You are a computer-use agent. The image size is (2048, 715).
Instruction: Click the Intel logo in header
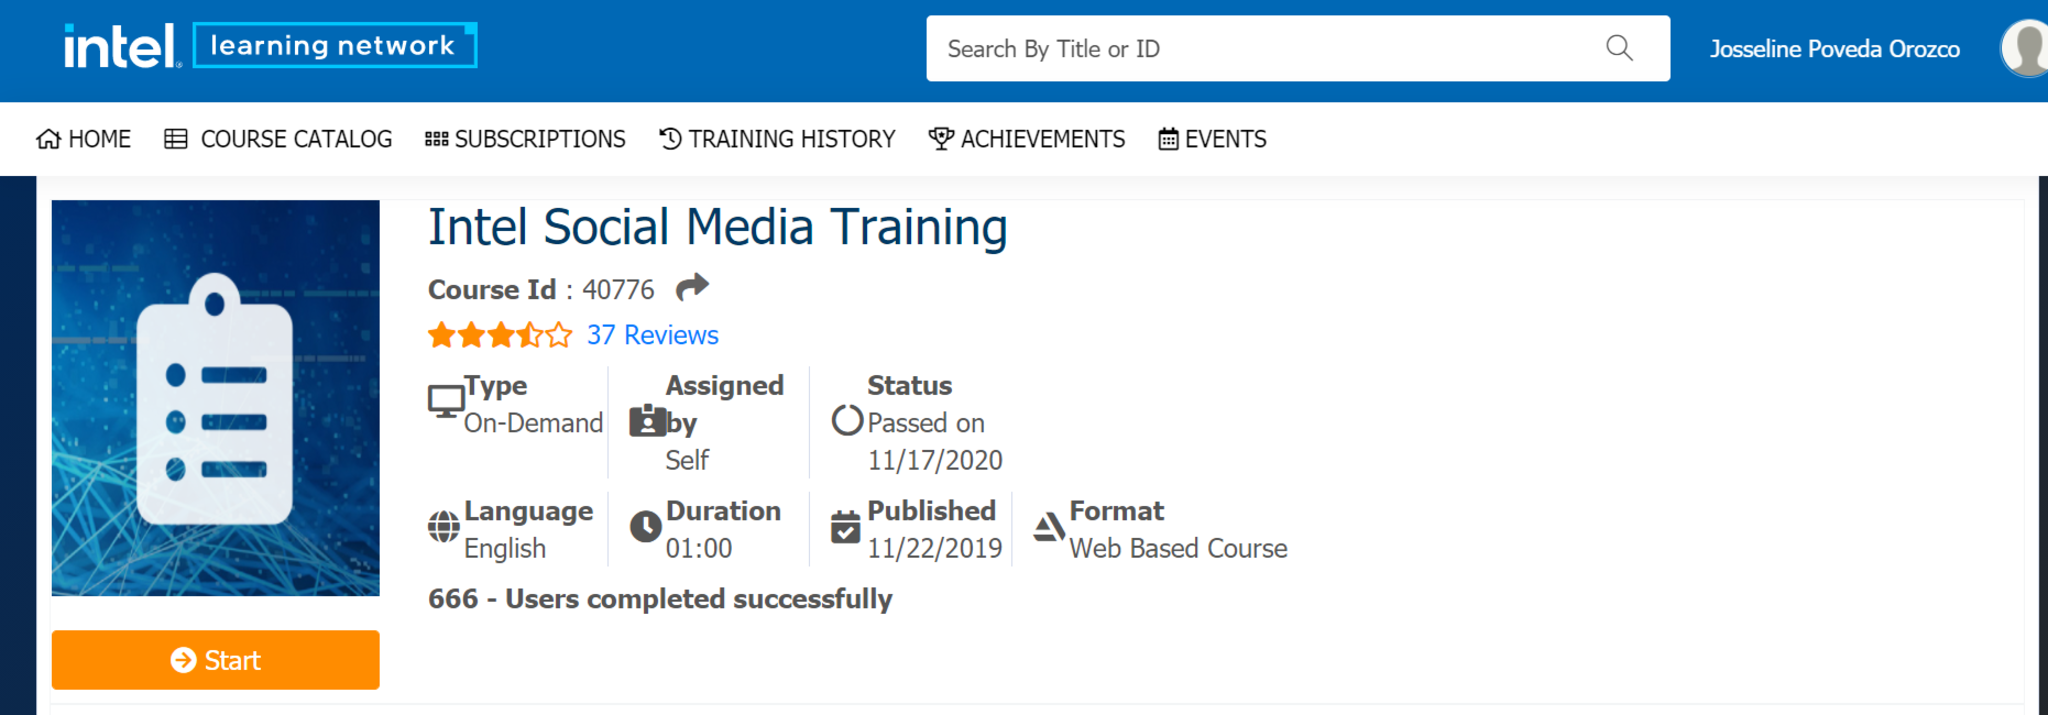(120, 46)
